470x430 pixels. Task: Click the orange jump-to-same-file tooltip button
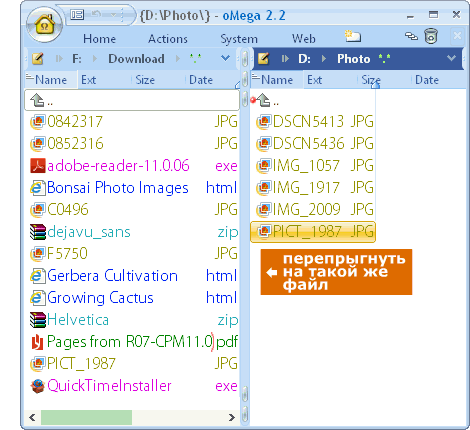(x=336, y=272)
